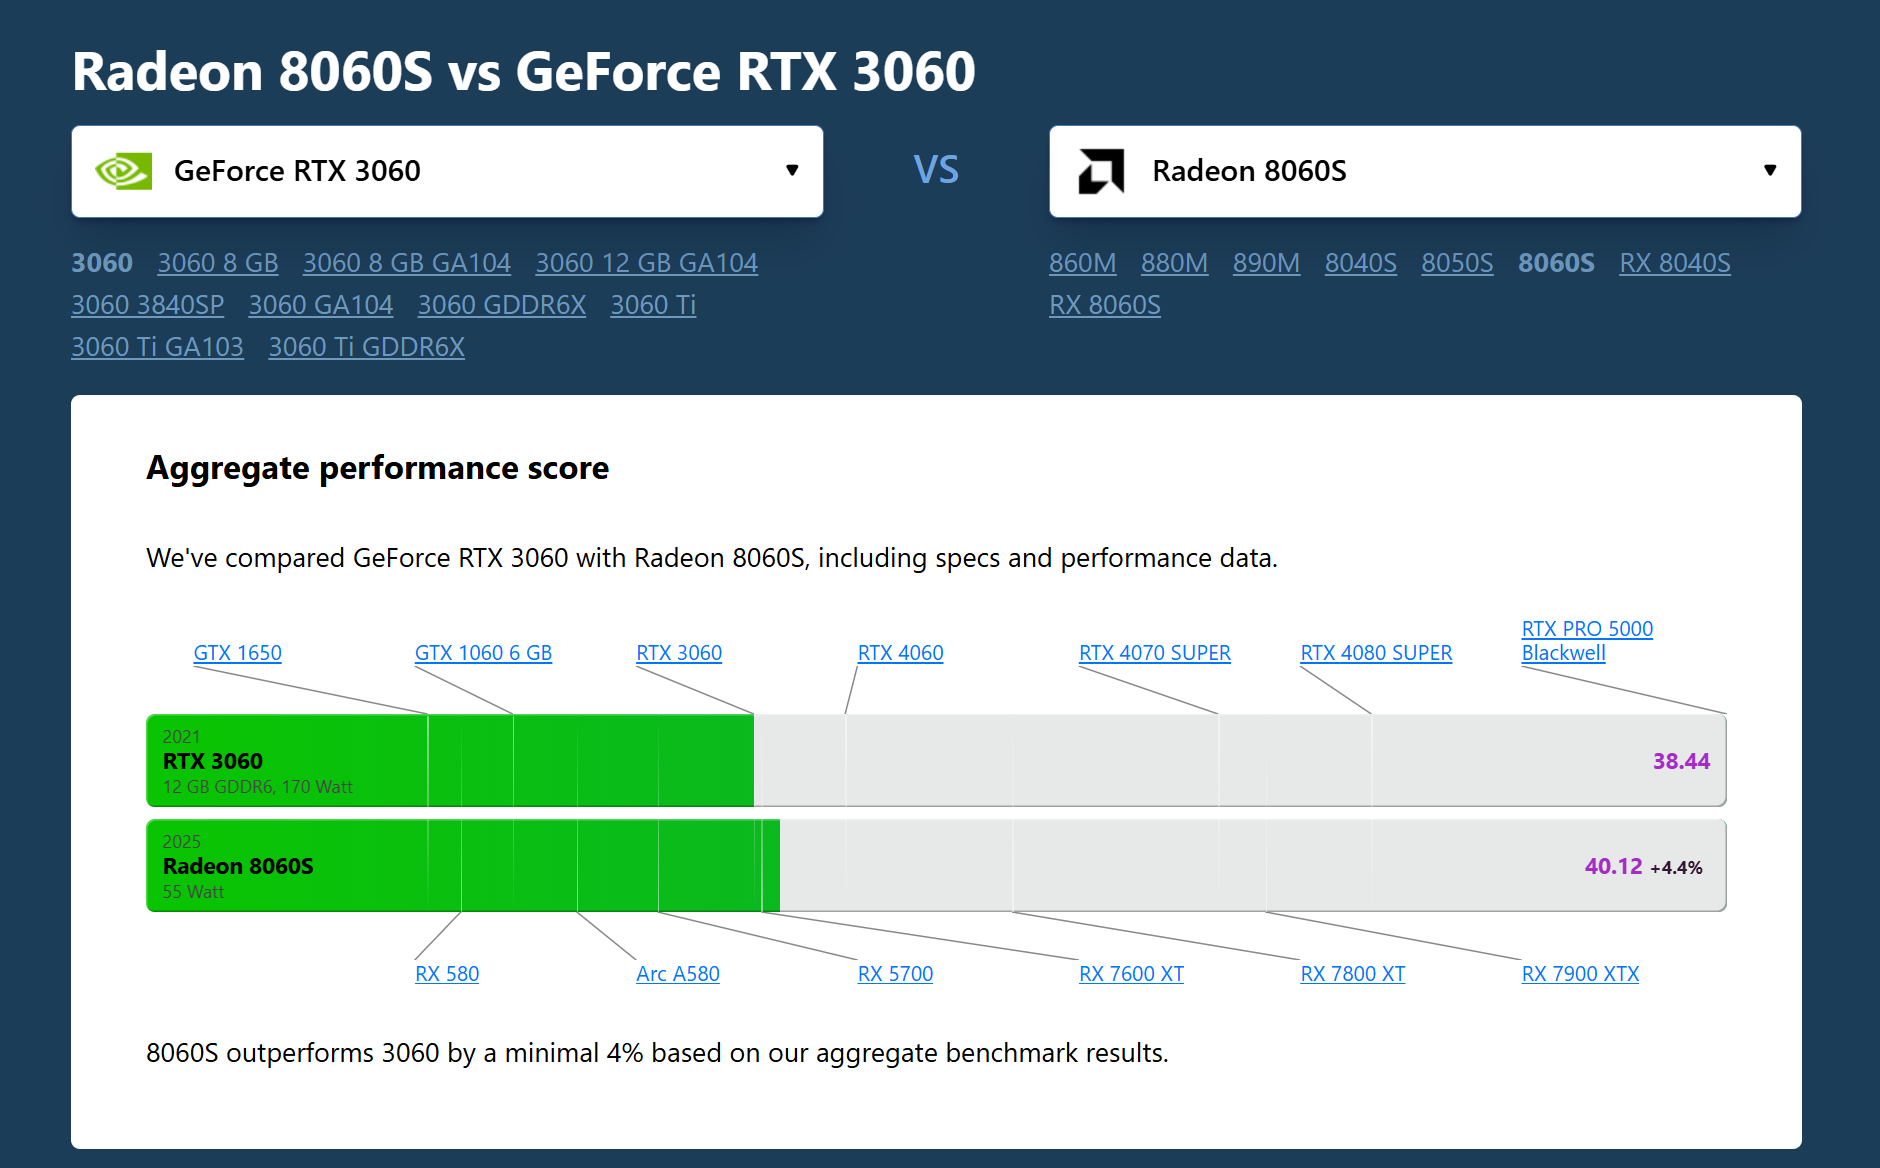Click the 2025 release year label
1880x1168 pixels.
(x=181, y=842)
